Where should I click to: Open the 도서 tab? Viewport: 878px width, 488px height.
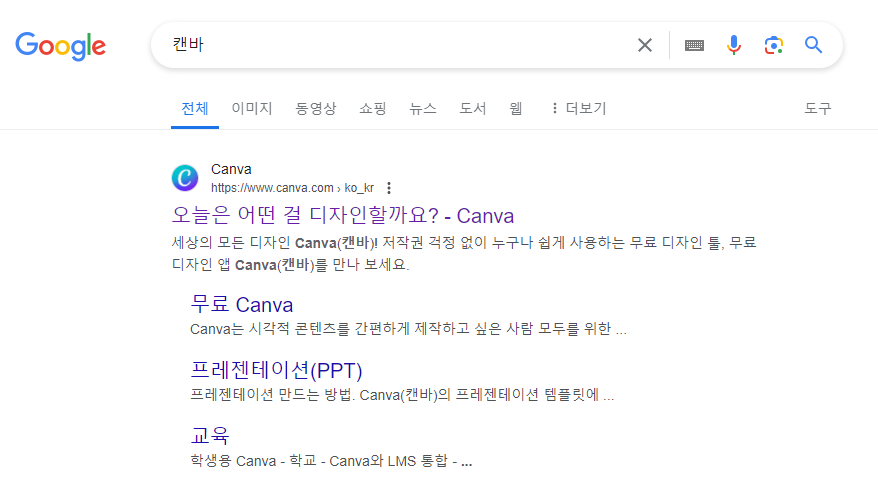point(473,109)
